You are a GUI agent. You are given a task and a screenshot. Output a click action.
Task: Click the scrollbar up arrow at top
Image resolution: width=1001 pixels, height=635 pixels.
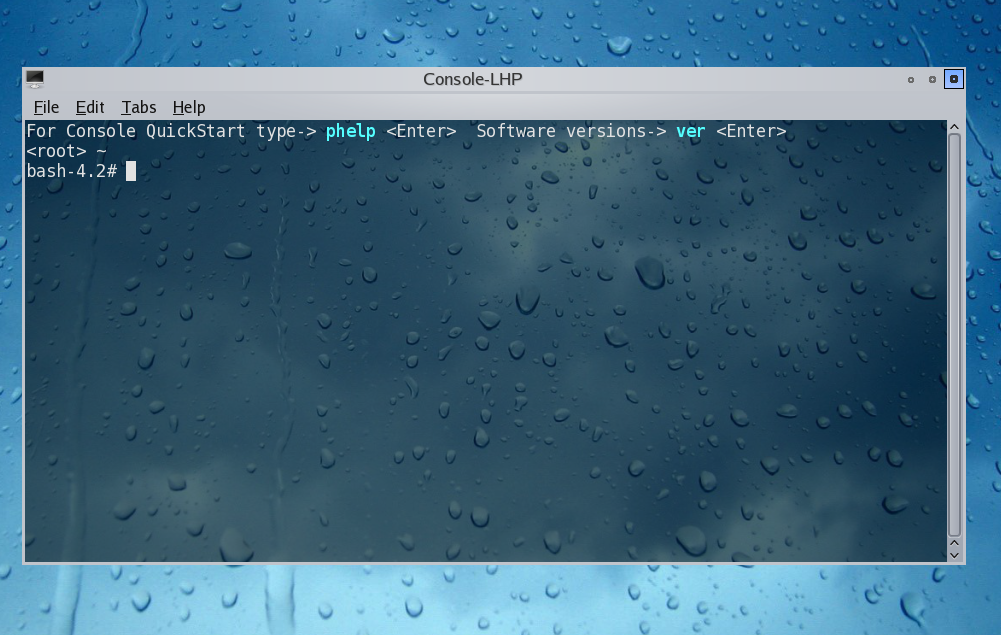(x=954, y=127)
